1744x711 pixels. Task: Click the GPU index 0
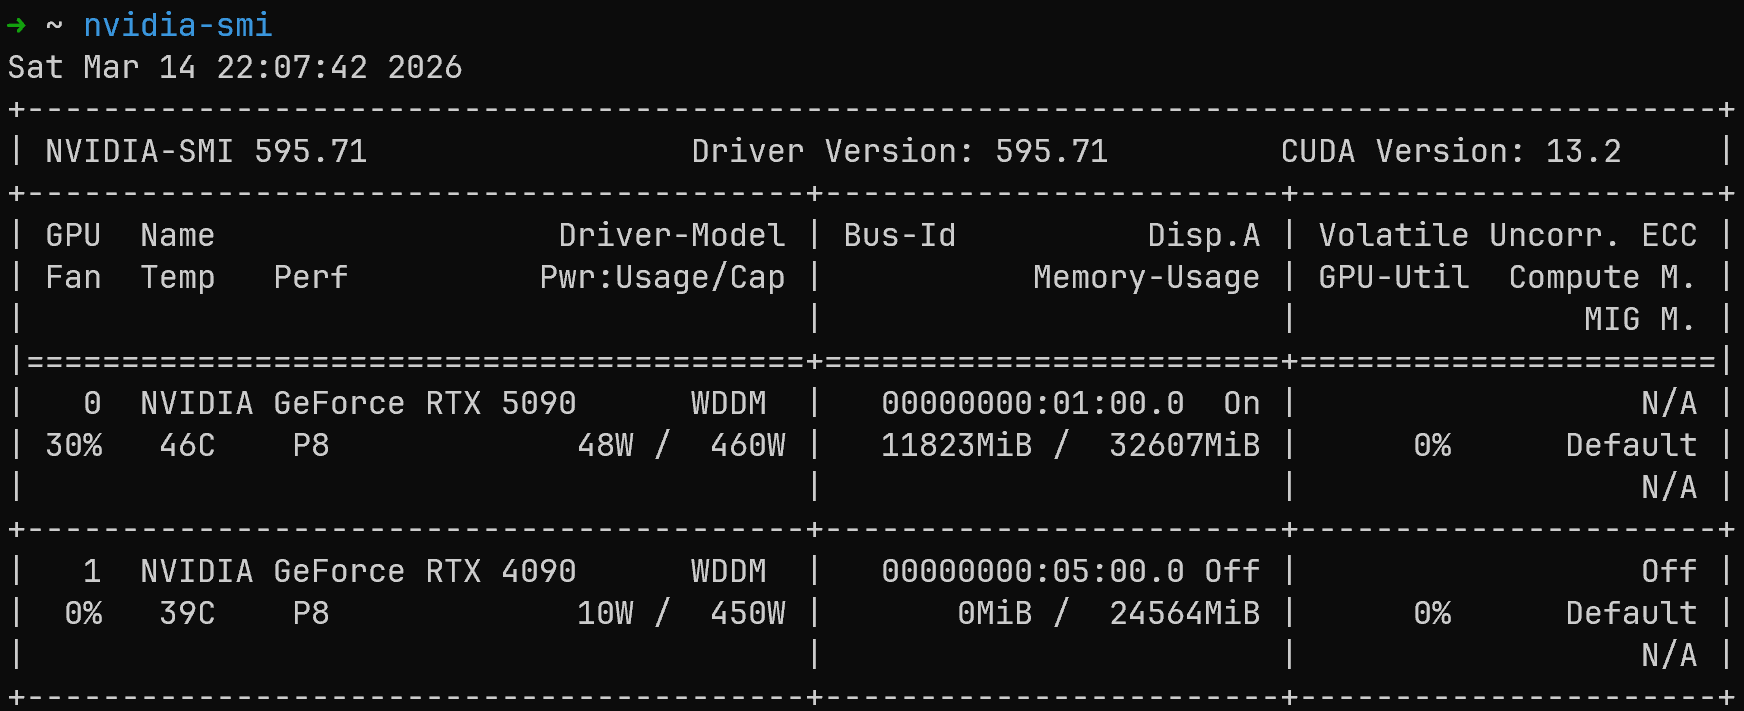92,403
